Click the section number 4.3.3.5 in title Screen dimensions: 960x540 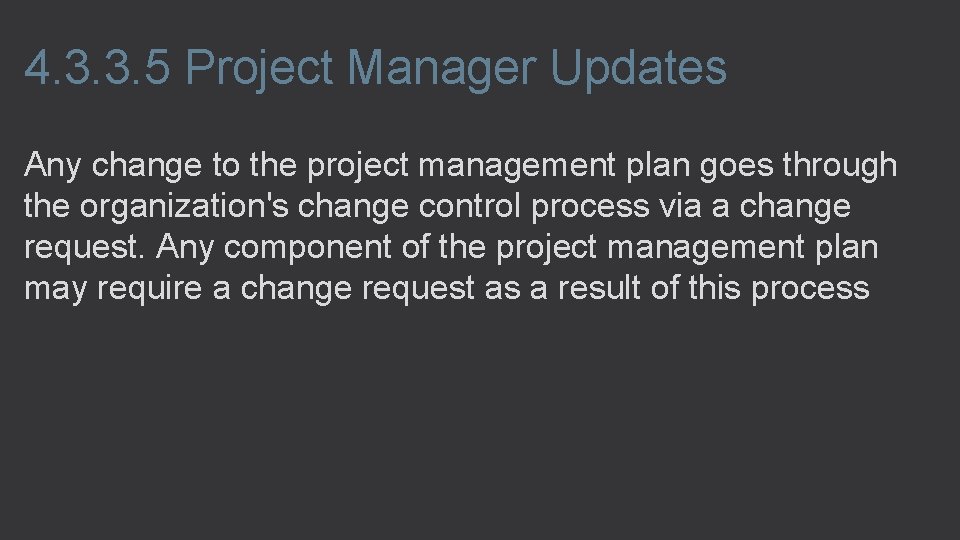pyautogui.click(x=97, y=67)
